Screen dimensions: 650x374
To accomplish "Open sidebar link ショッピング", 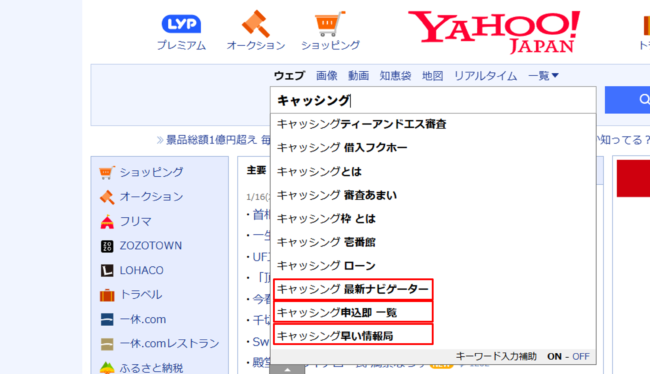I will (x=151, y=172).
